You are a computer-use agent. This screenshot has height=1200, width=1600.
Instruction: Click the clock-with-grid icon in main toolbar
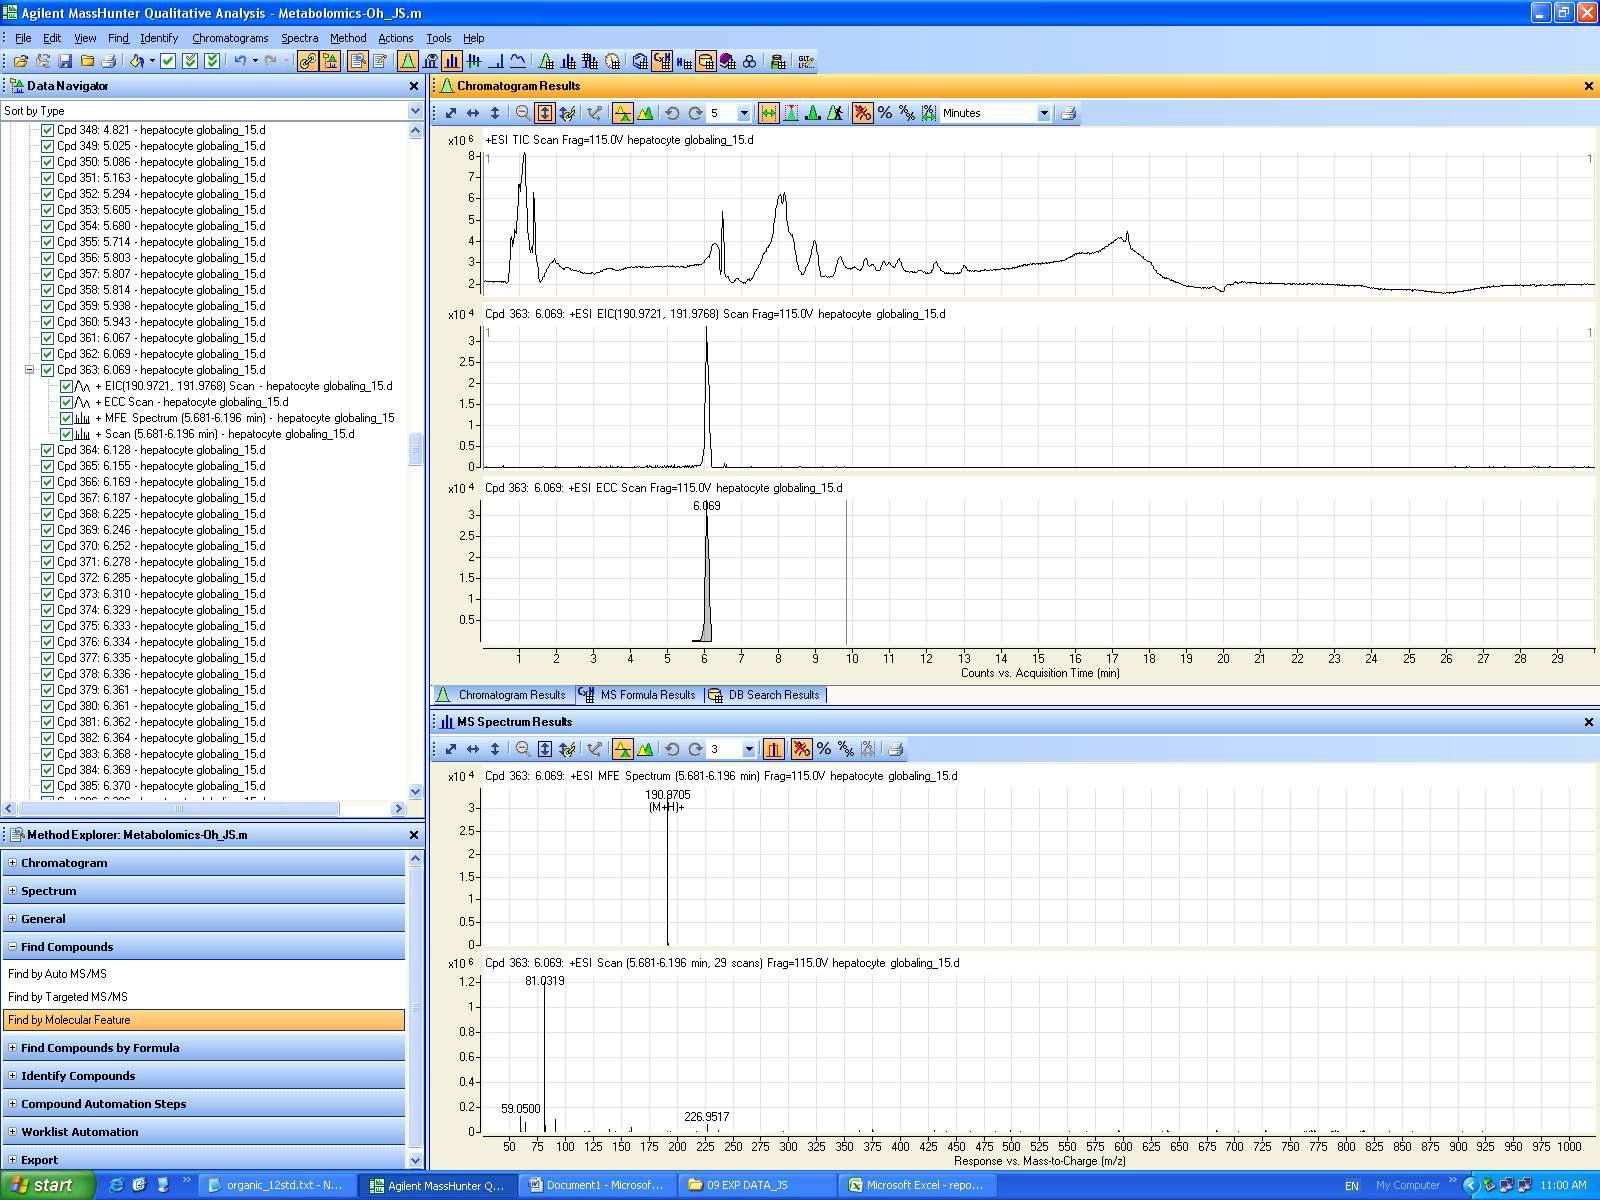tap(612, 61)
